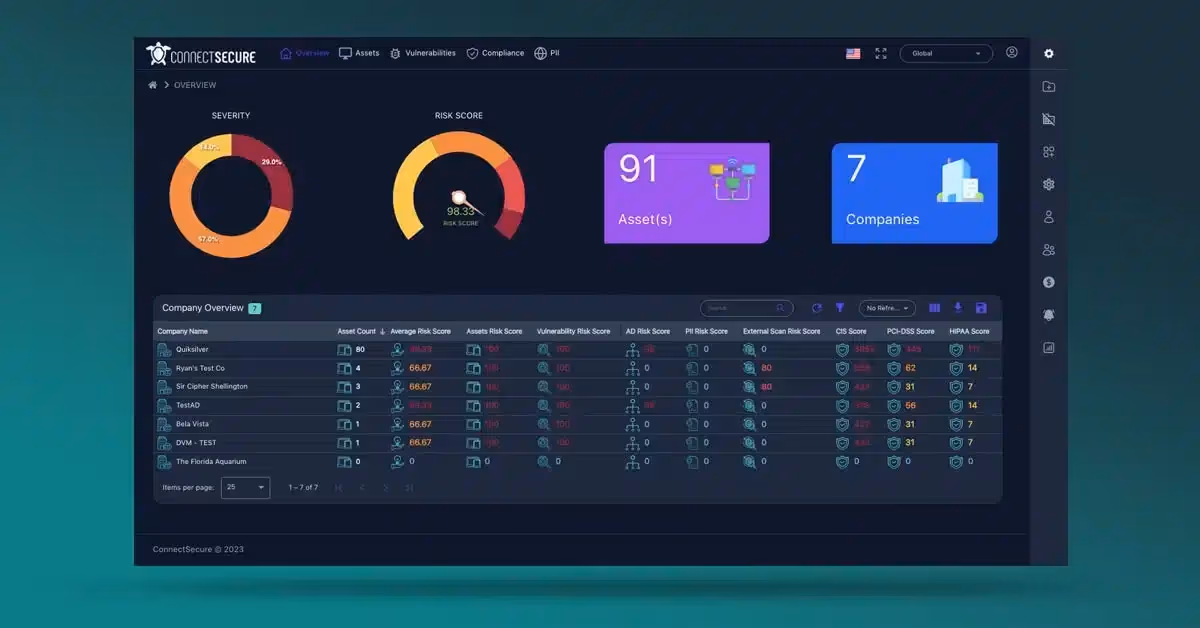This screenshot has height=628, width=1200.
Task: Click the cog settings sidebar icon
Action: [1049, 184]
